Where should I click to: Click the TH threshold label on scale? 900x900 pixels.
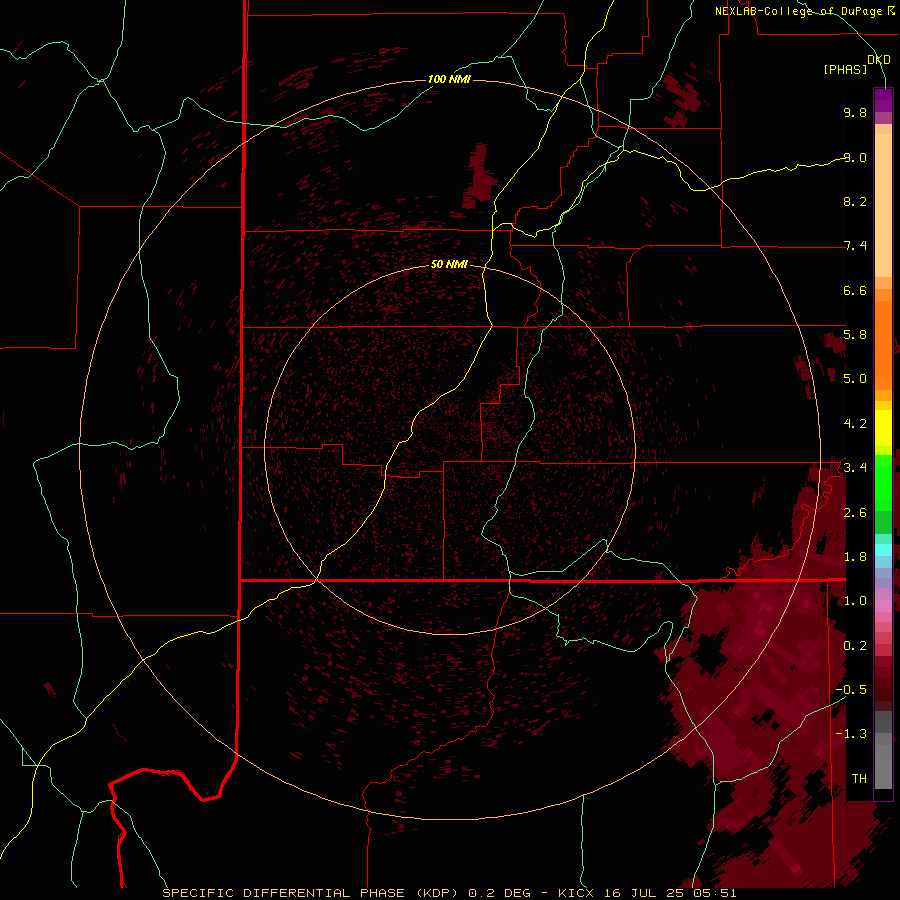tap(859, 779)
